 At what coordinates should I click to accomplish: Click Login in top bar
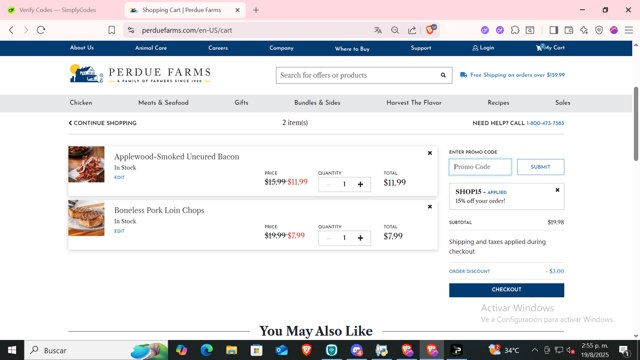[x=483, y=48]
